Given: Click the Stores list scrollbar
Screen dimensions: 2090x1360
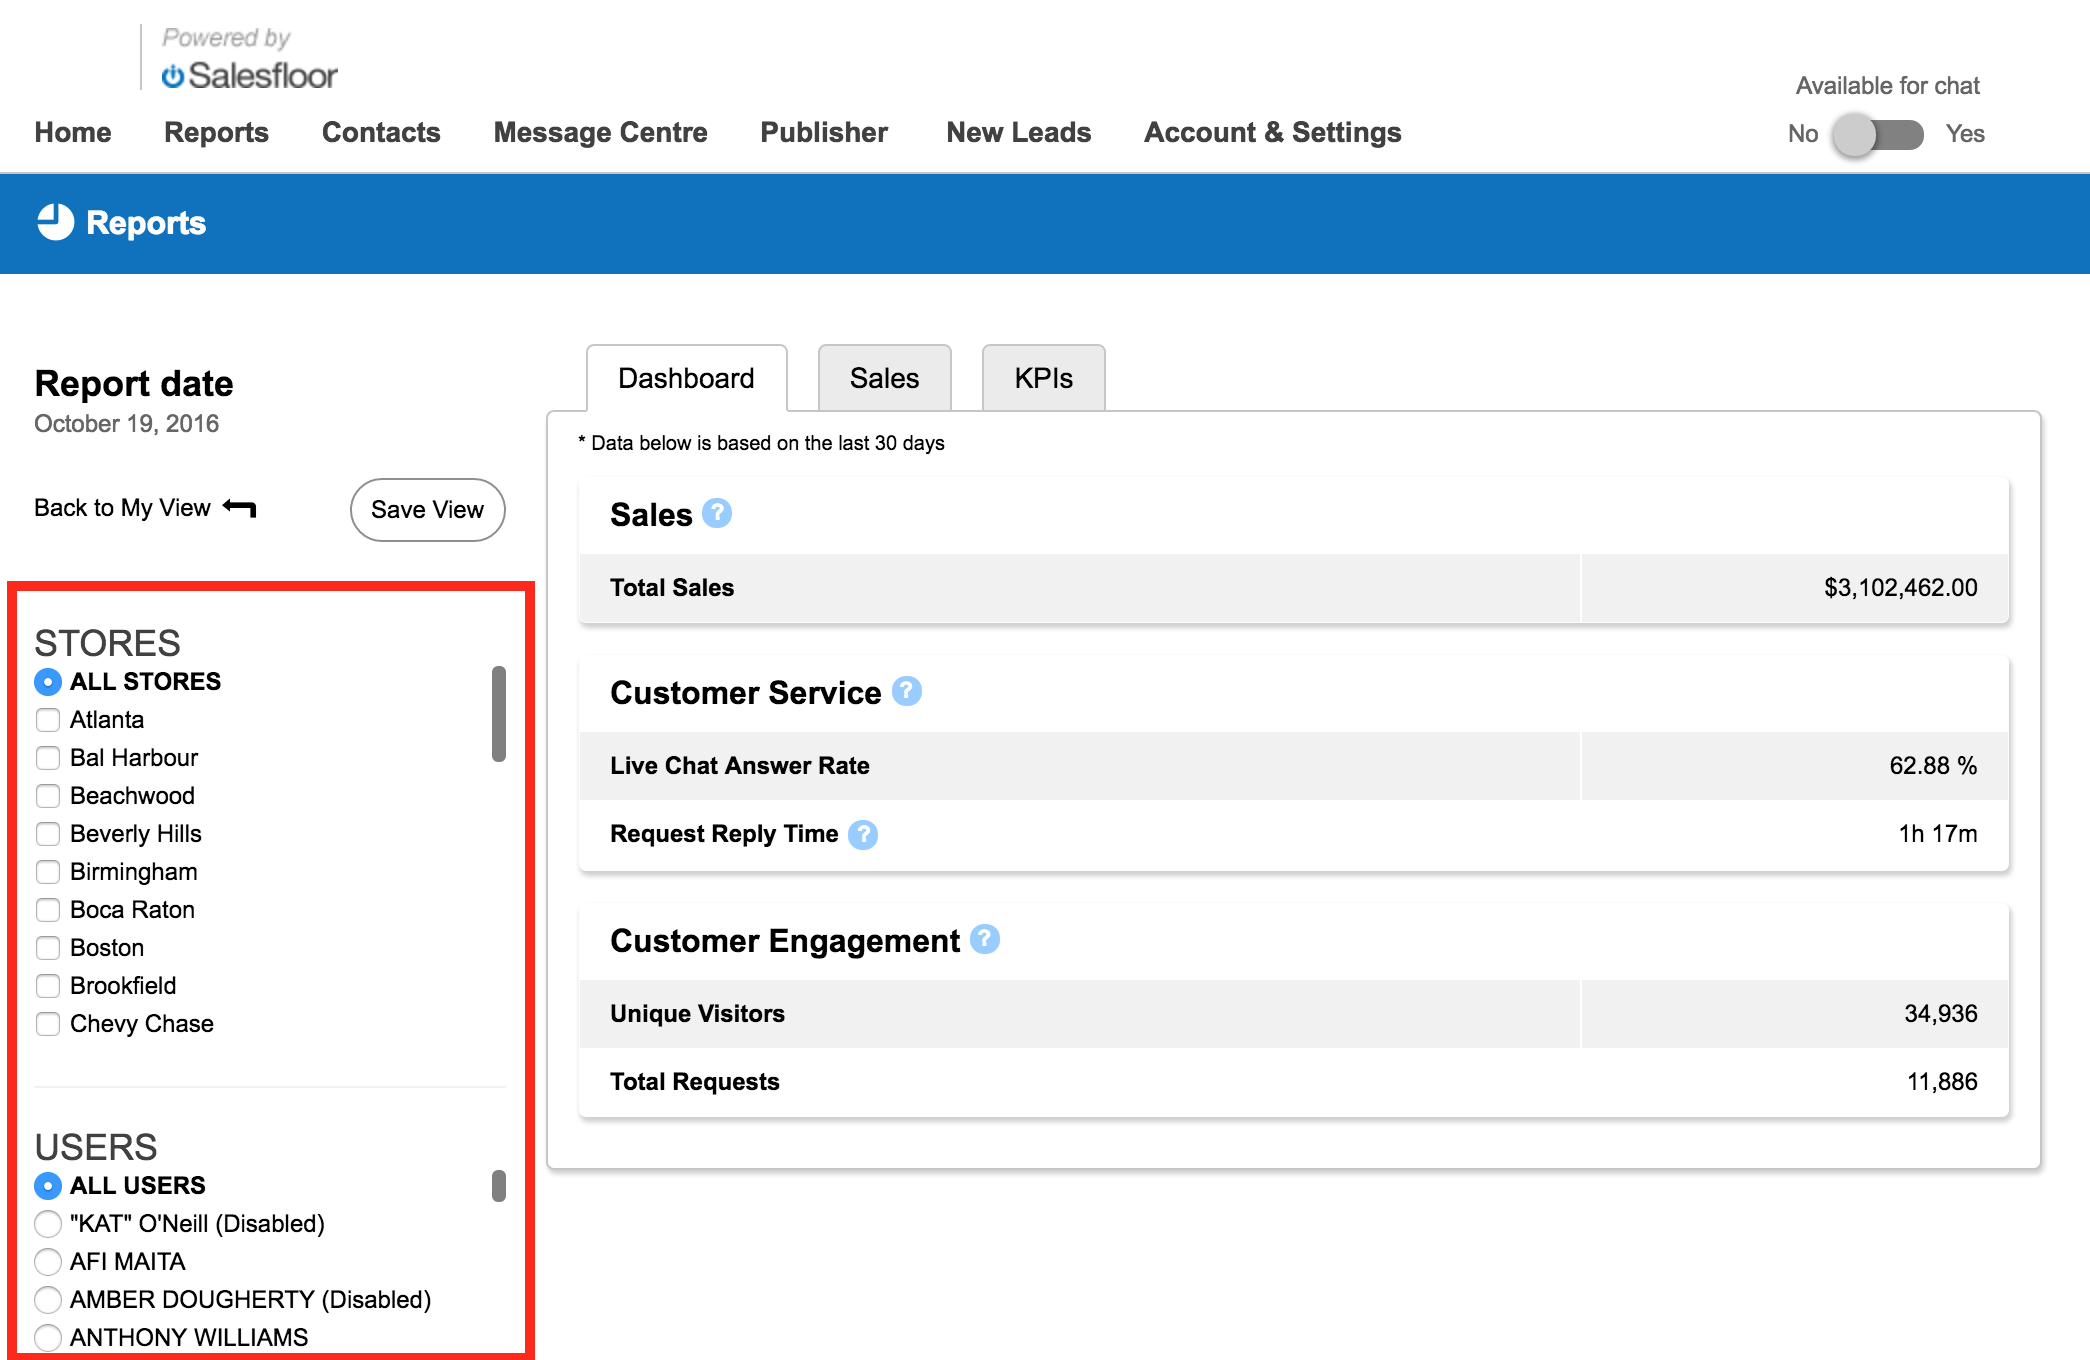Looking at the screenshot, I should coord(498,714).
